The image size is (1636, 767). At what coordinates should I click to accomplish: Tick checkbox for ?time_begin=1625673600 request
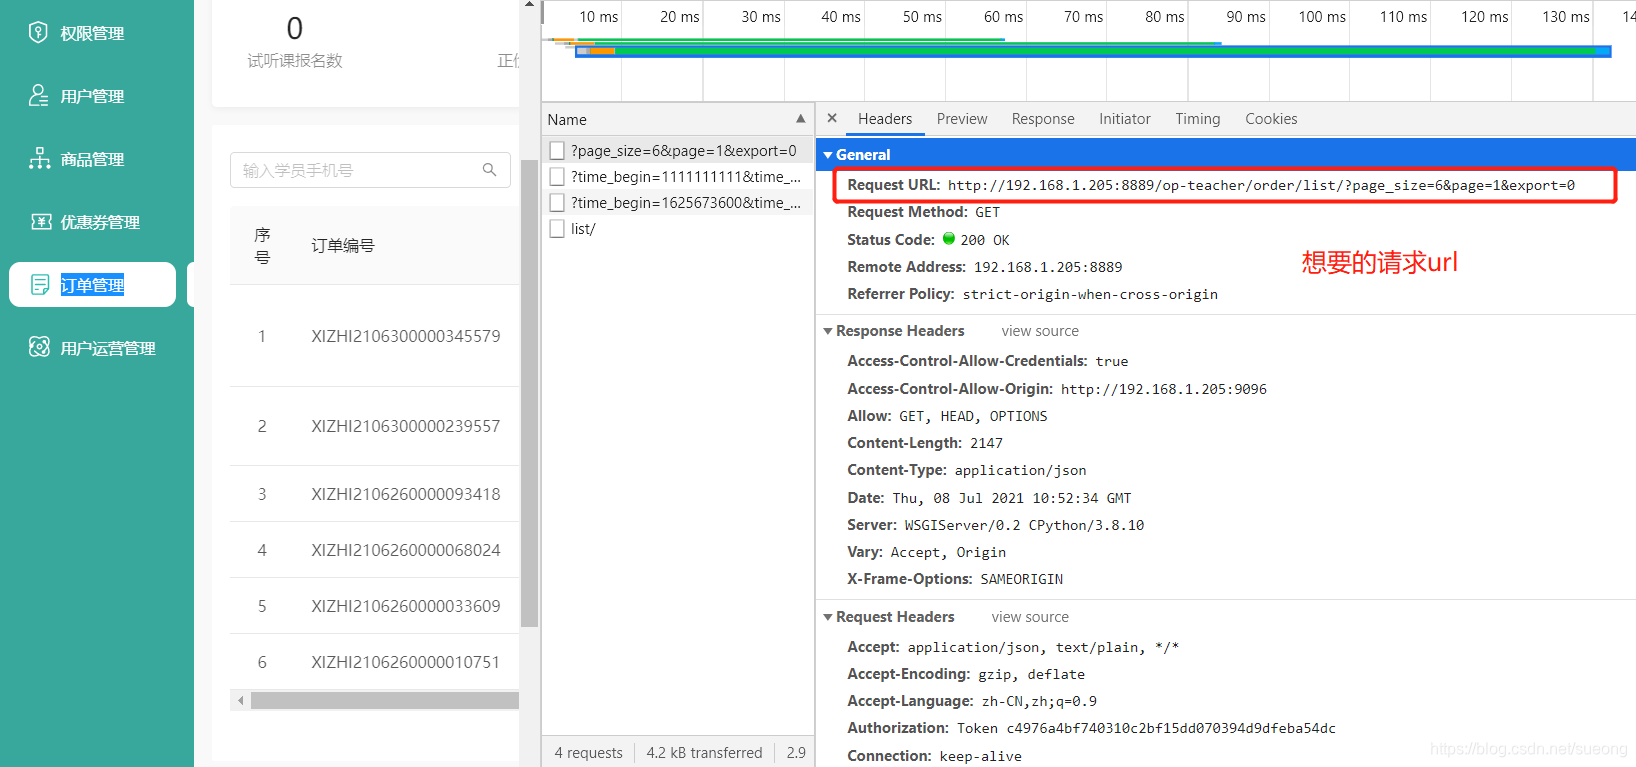click(557, 203)
